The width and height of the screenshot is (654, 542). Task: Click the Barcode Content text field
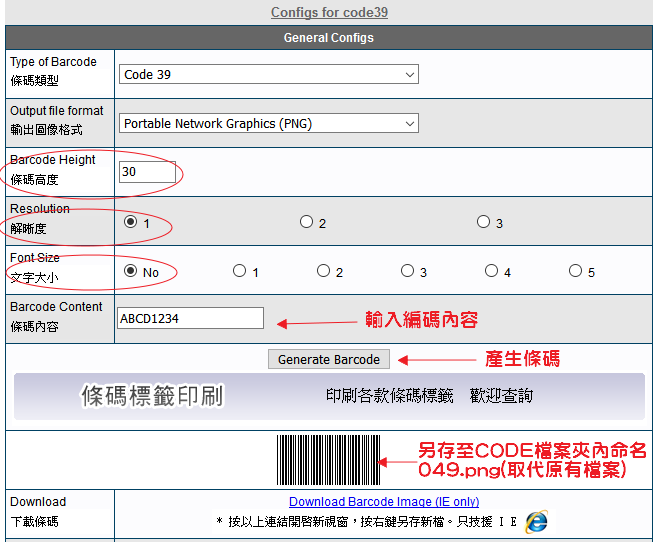(191, 318)
